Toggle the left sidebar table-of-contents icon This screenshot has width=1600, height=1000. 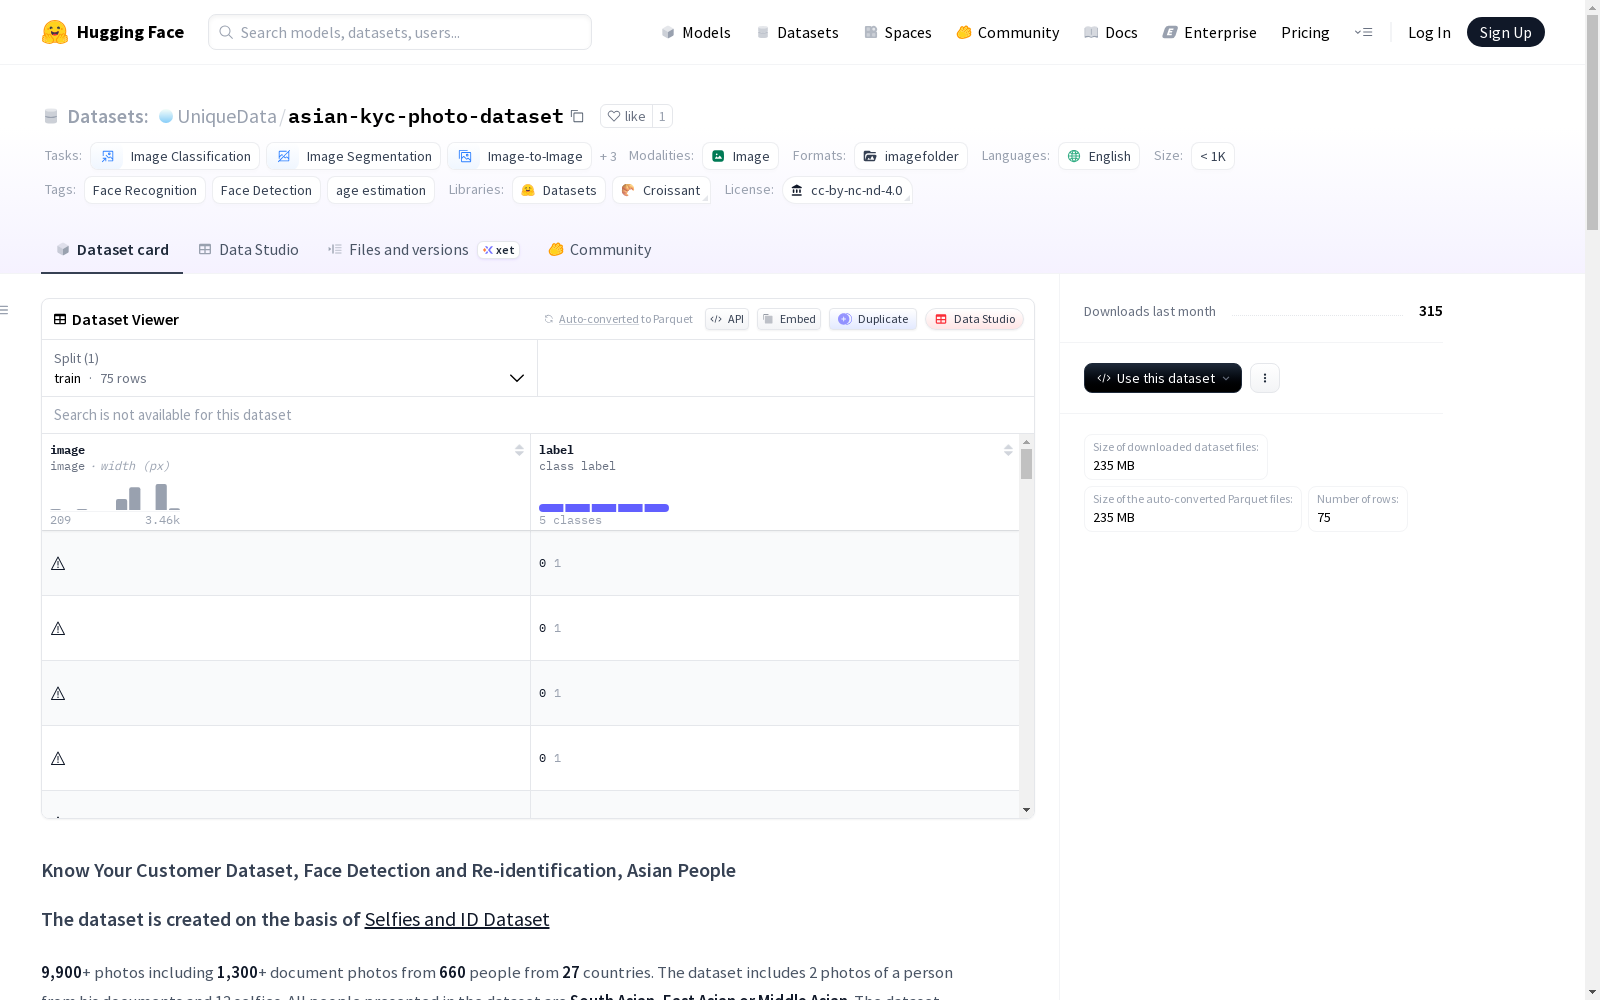[x=4, y=310]
